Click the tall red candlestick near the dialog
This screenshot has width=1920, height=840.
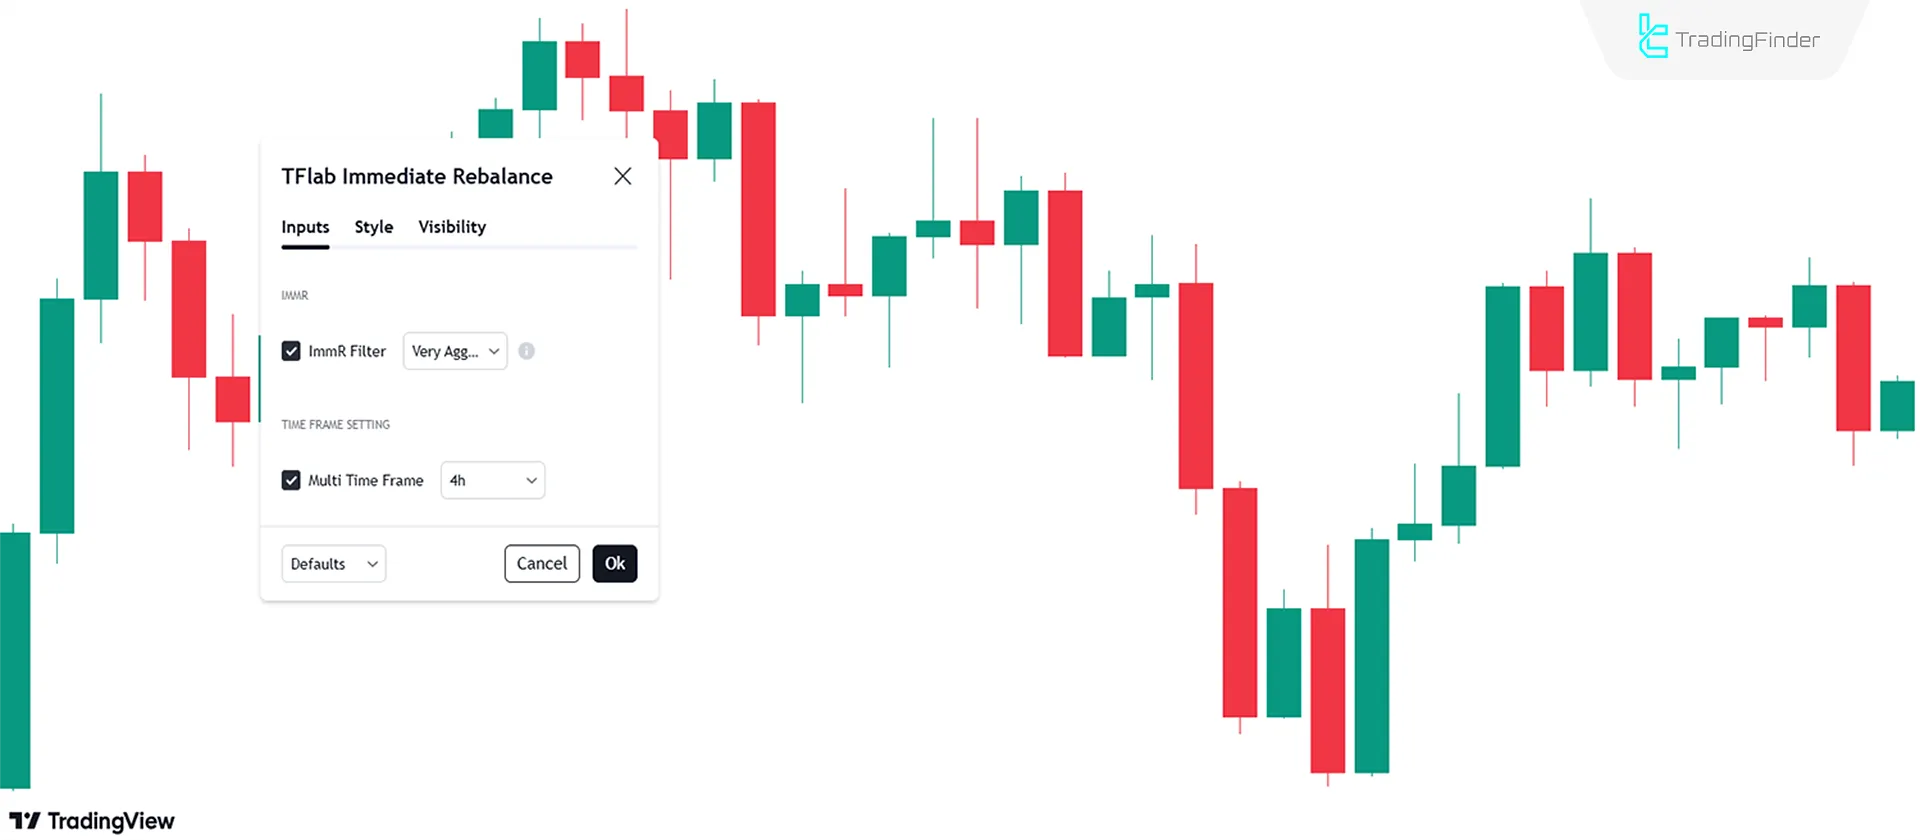click(x=758, y=210)
